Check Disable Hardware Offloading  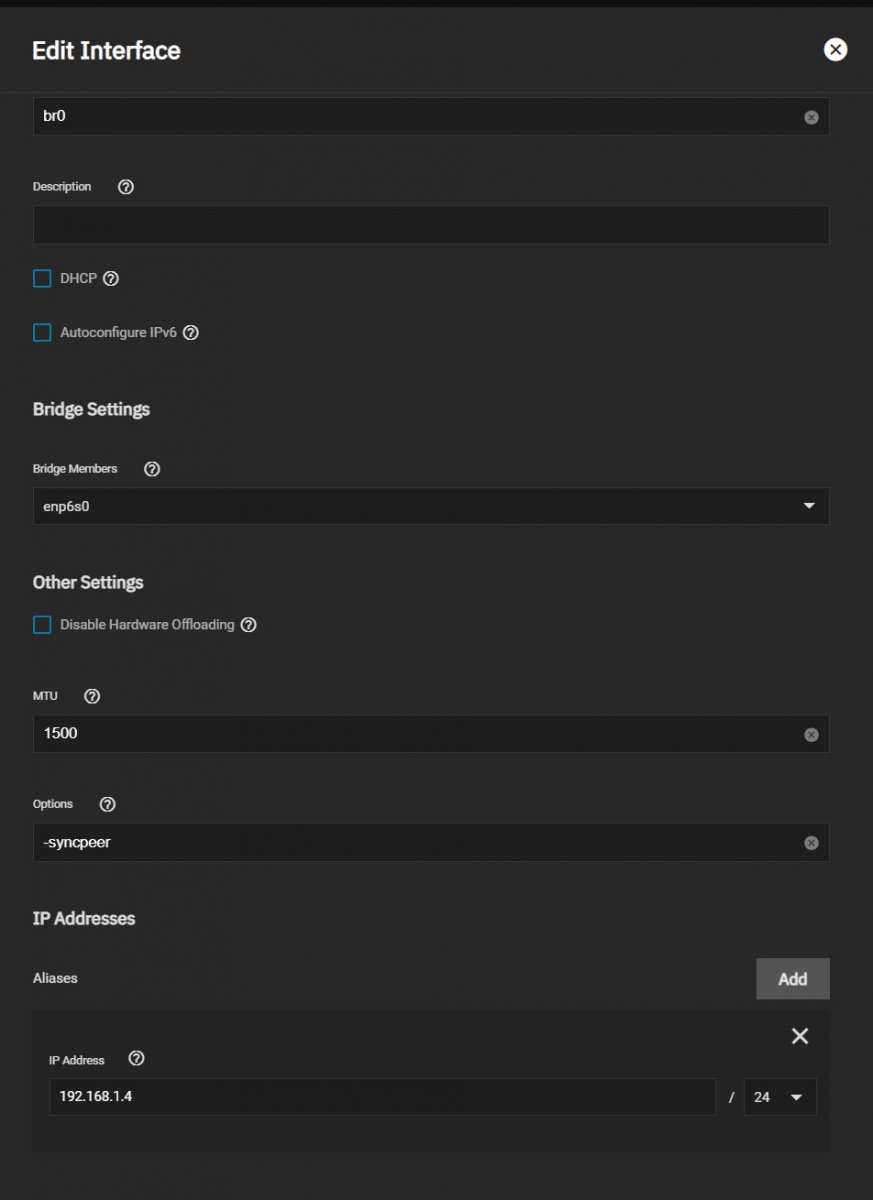point(42,625)
